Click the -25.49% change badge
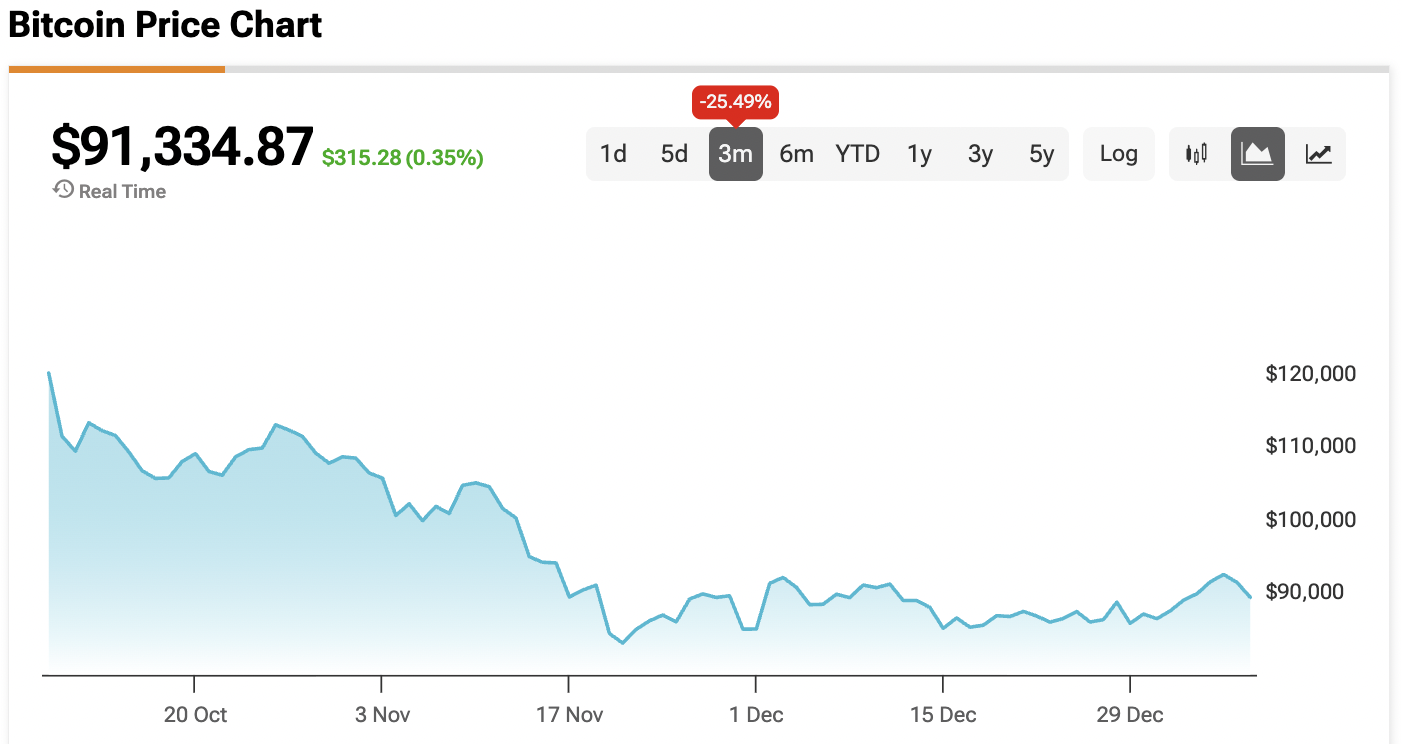 point(735,102)
